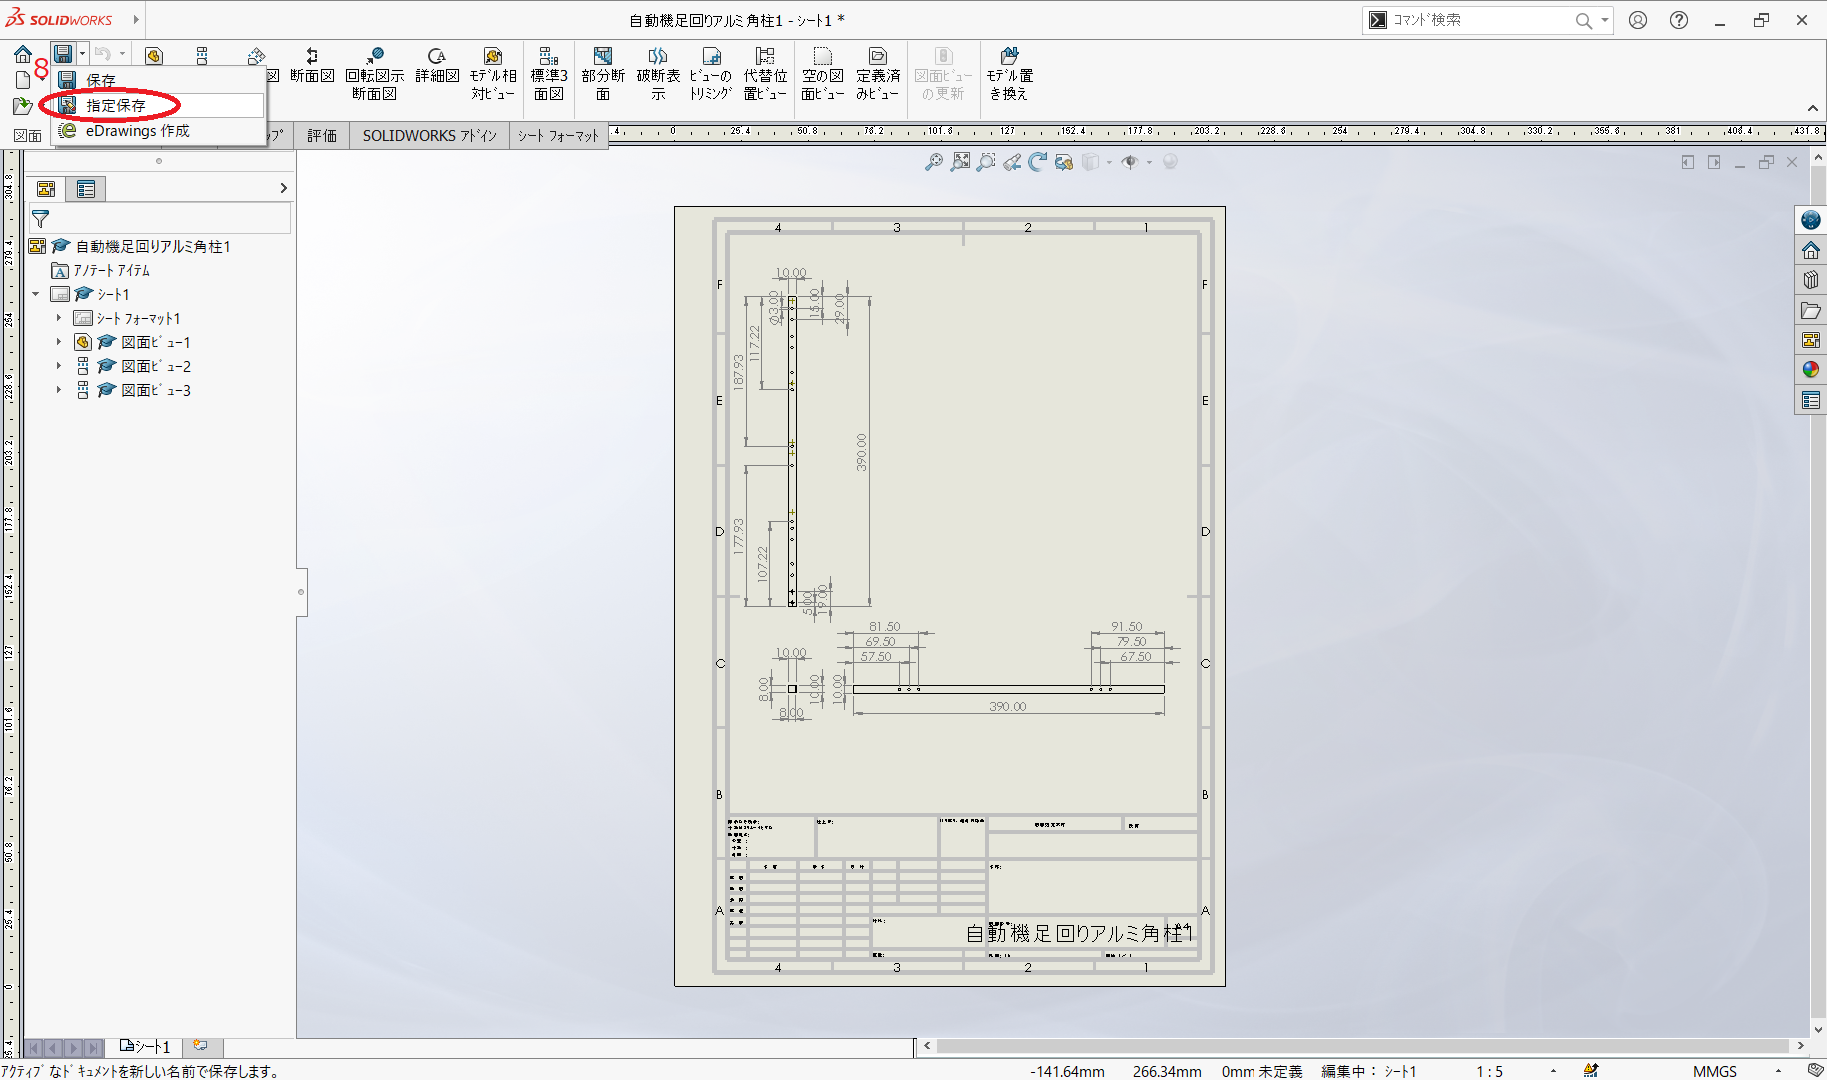Click the 1 : 5 scale in status bar
This screenshot has width=1827, height=1080.
(1490, 1071)
